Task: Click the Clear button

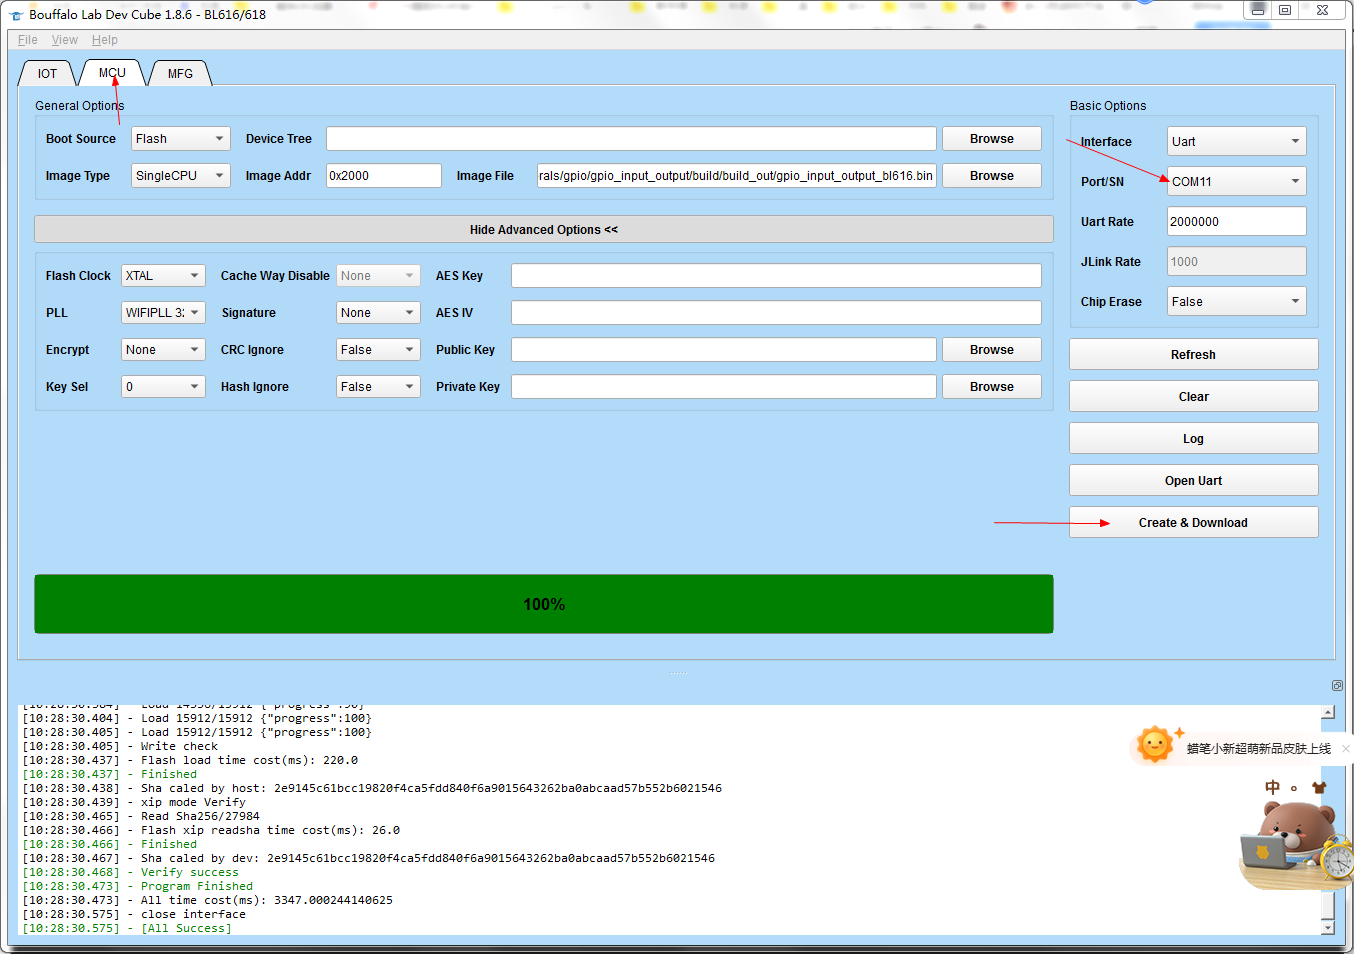Action: coord(1194,397)
